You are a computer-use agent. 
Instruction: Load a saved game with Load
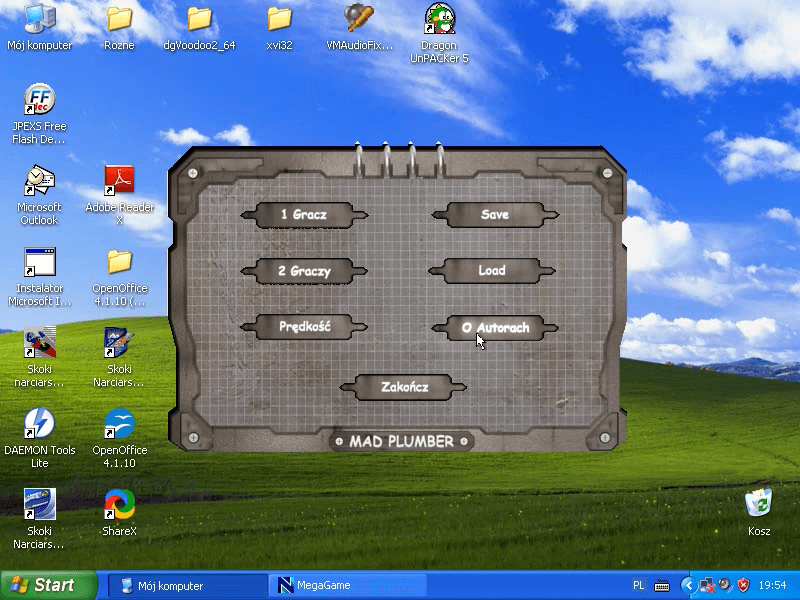492,270
